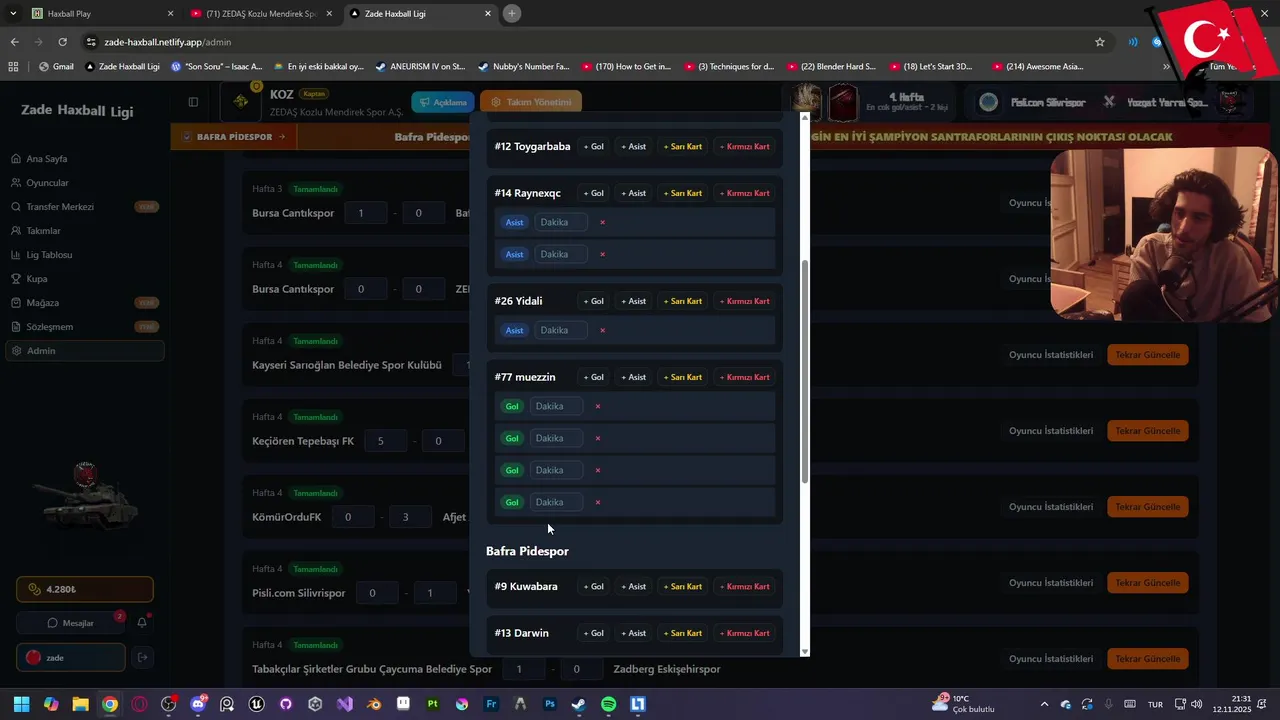Open Photoshop from the taskbar
The width and height of the screenshot is (1280, 720).
click(550, 704)
